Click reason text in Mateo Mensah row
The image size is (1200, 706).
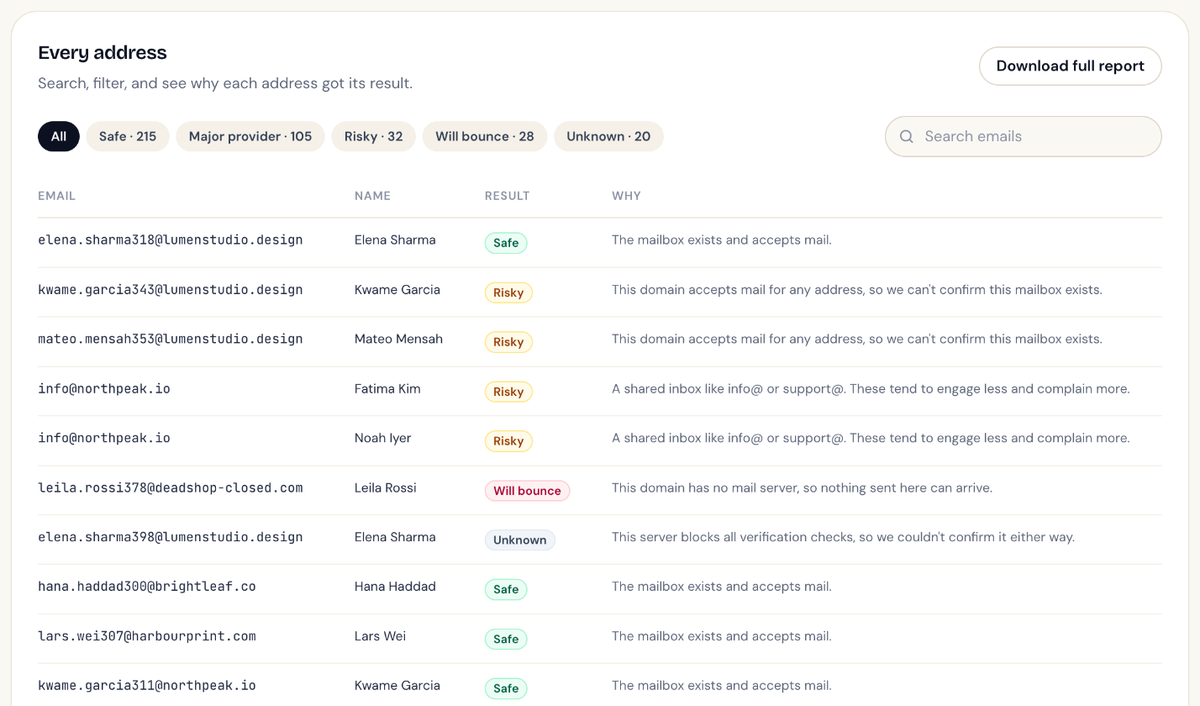(x=857, y=339)
